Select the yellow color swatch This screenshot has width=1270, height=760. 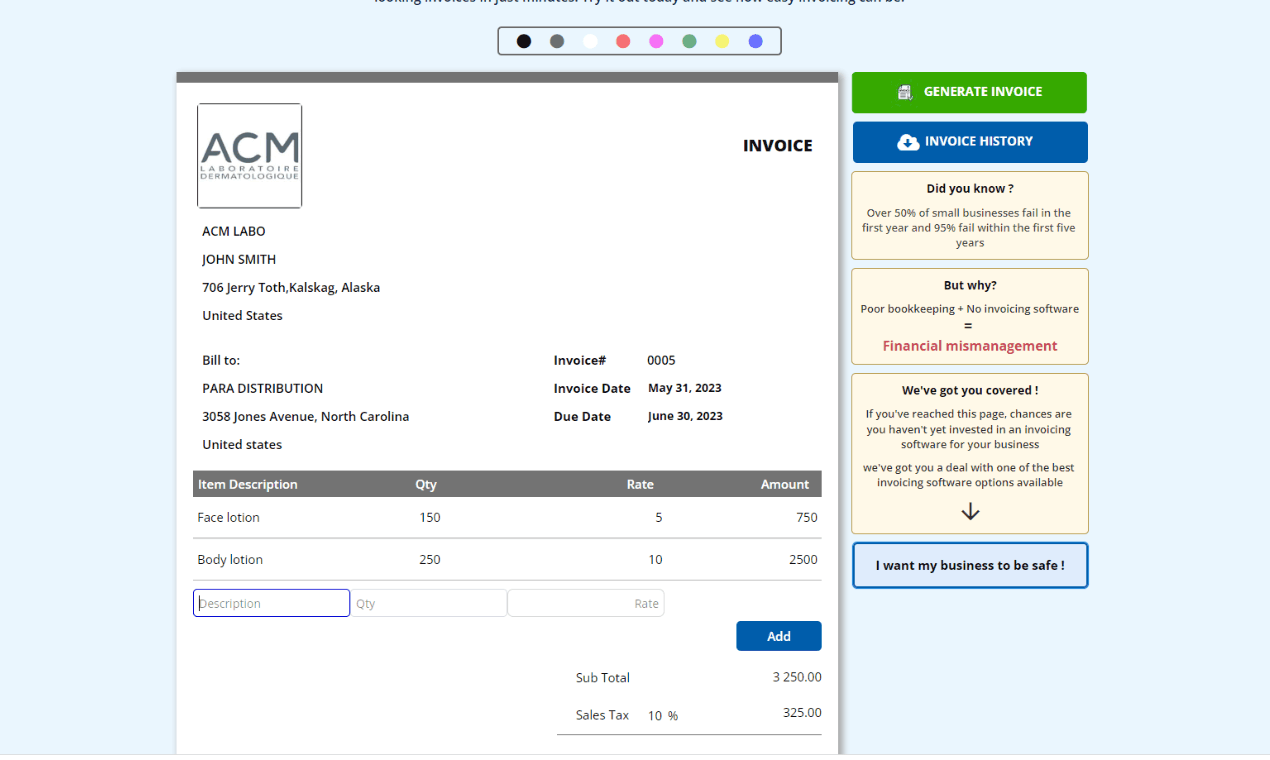coord(722,41)
